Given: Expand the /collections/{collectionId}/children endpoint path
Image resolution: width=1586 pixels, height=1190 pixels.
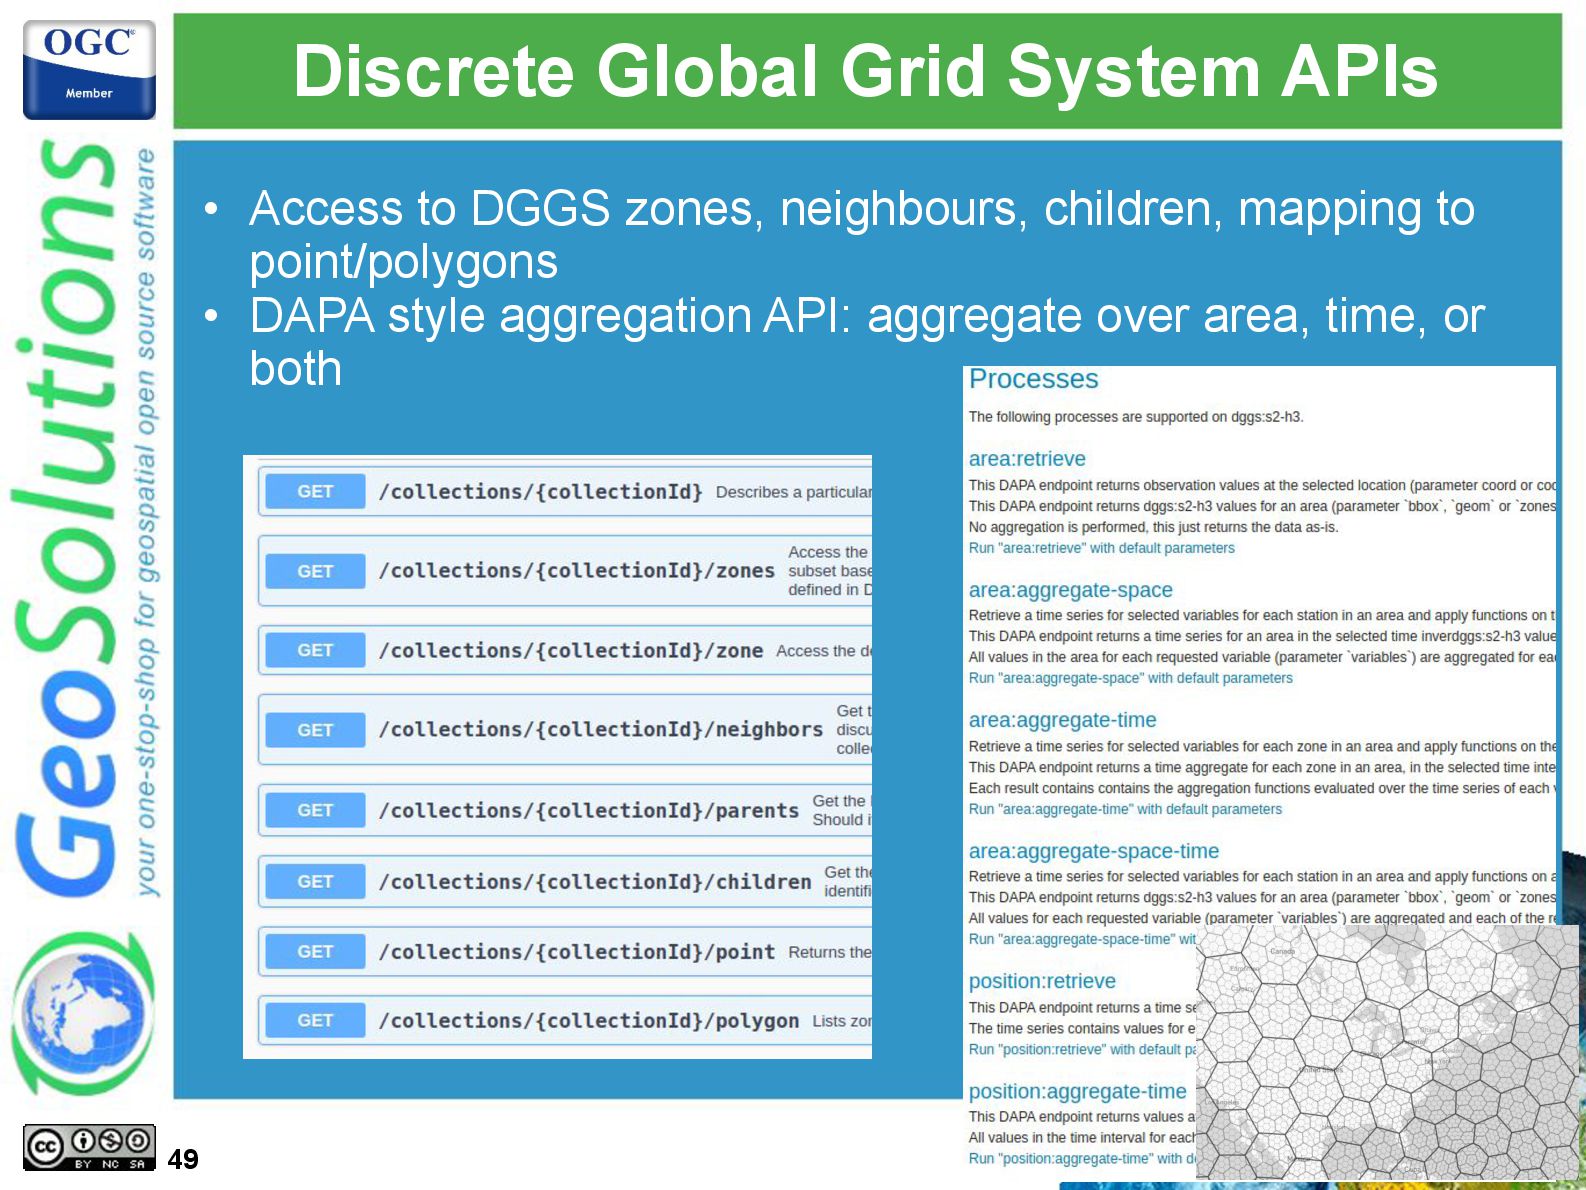Looking at the screenshot, I should pyautogui.click(x=595, y=882).
